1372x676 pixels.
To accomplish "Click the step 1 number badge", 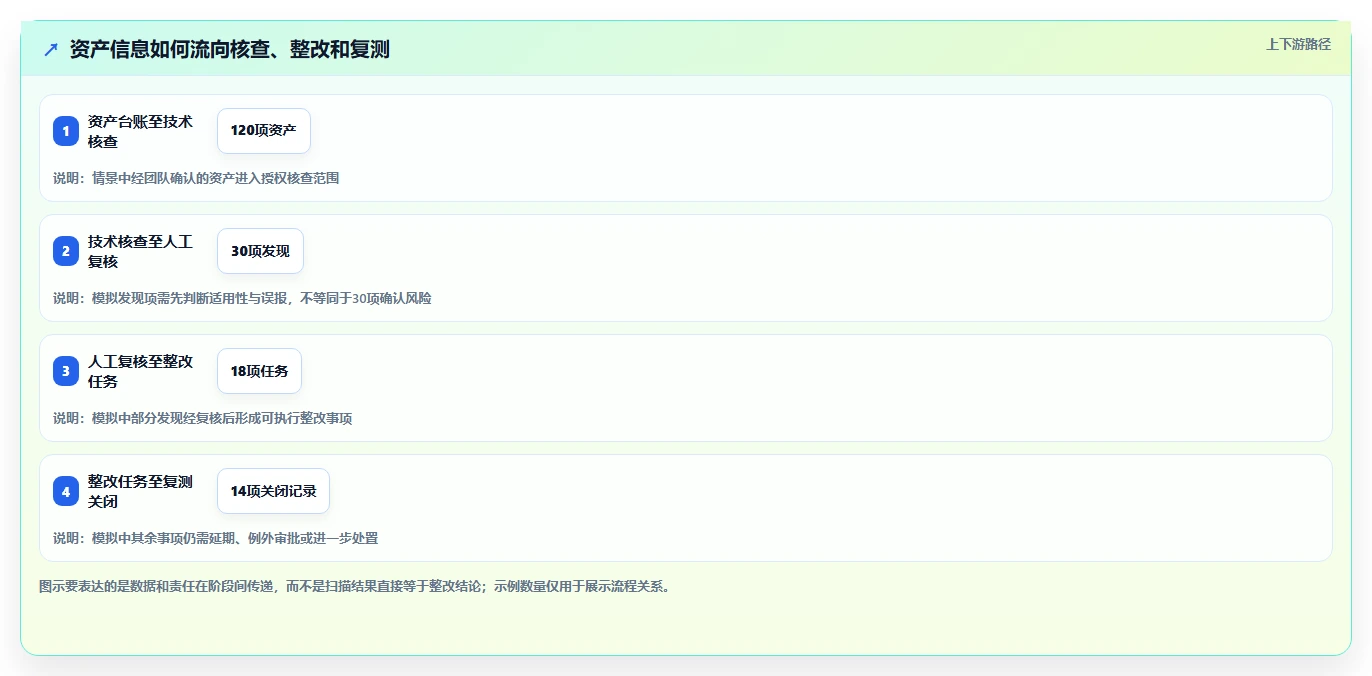I will pos(66,131).
